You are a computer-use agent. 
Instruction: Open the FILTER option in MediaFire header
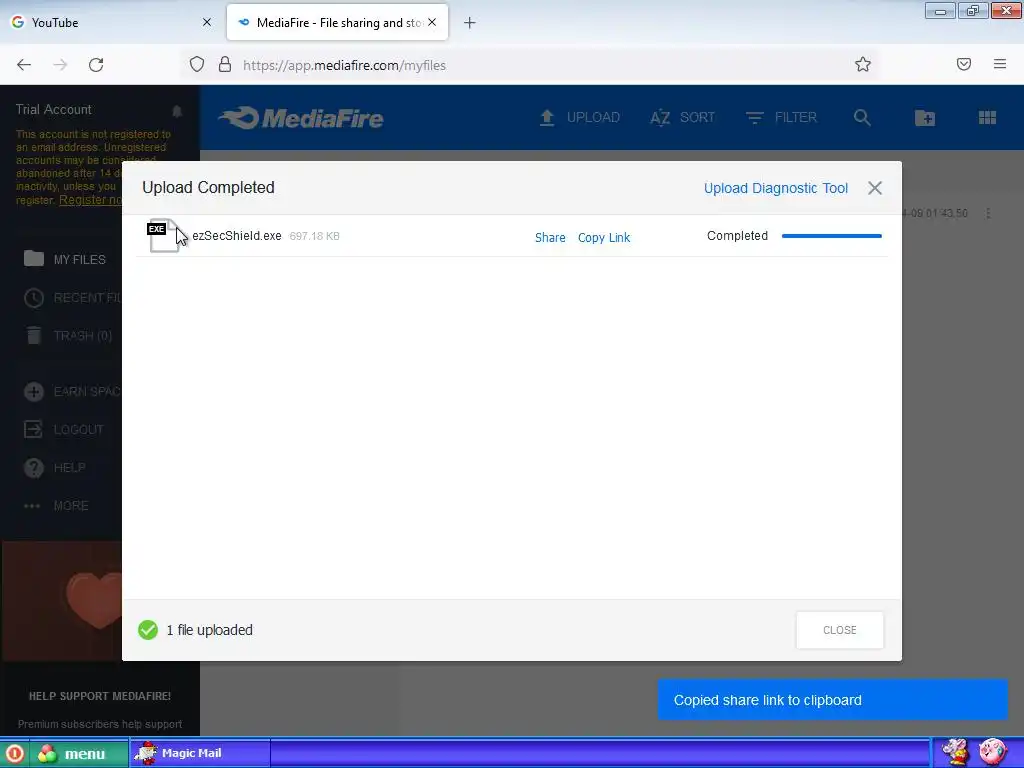point(782,118)
